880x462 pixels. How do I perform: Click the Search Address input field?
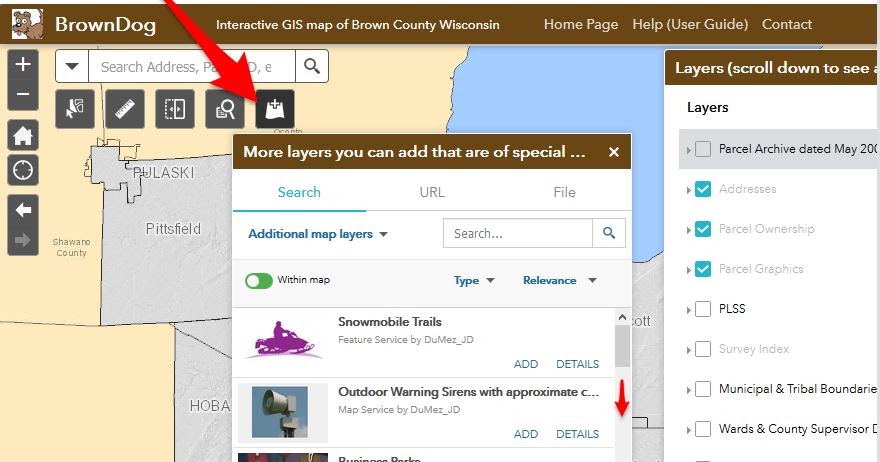coord(192,66)
